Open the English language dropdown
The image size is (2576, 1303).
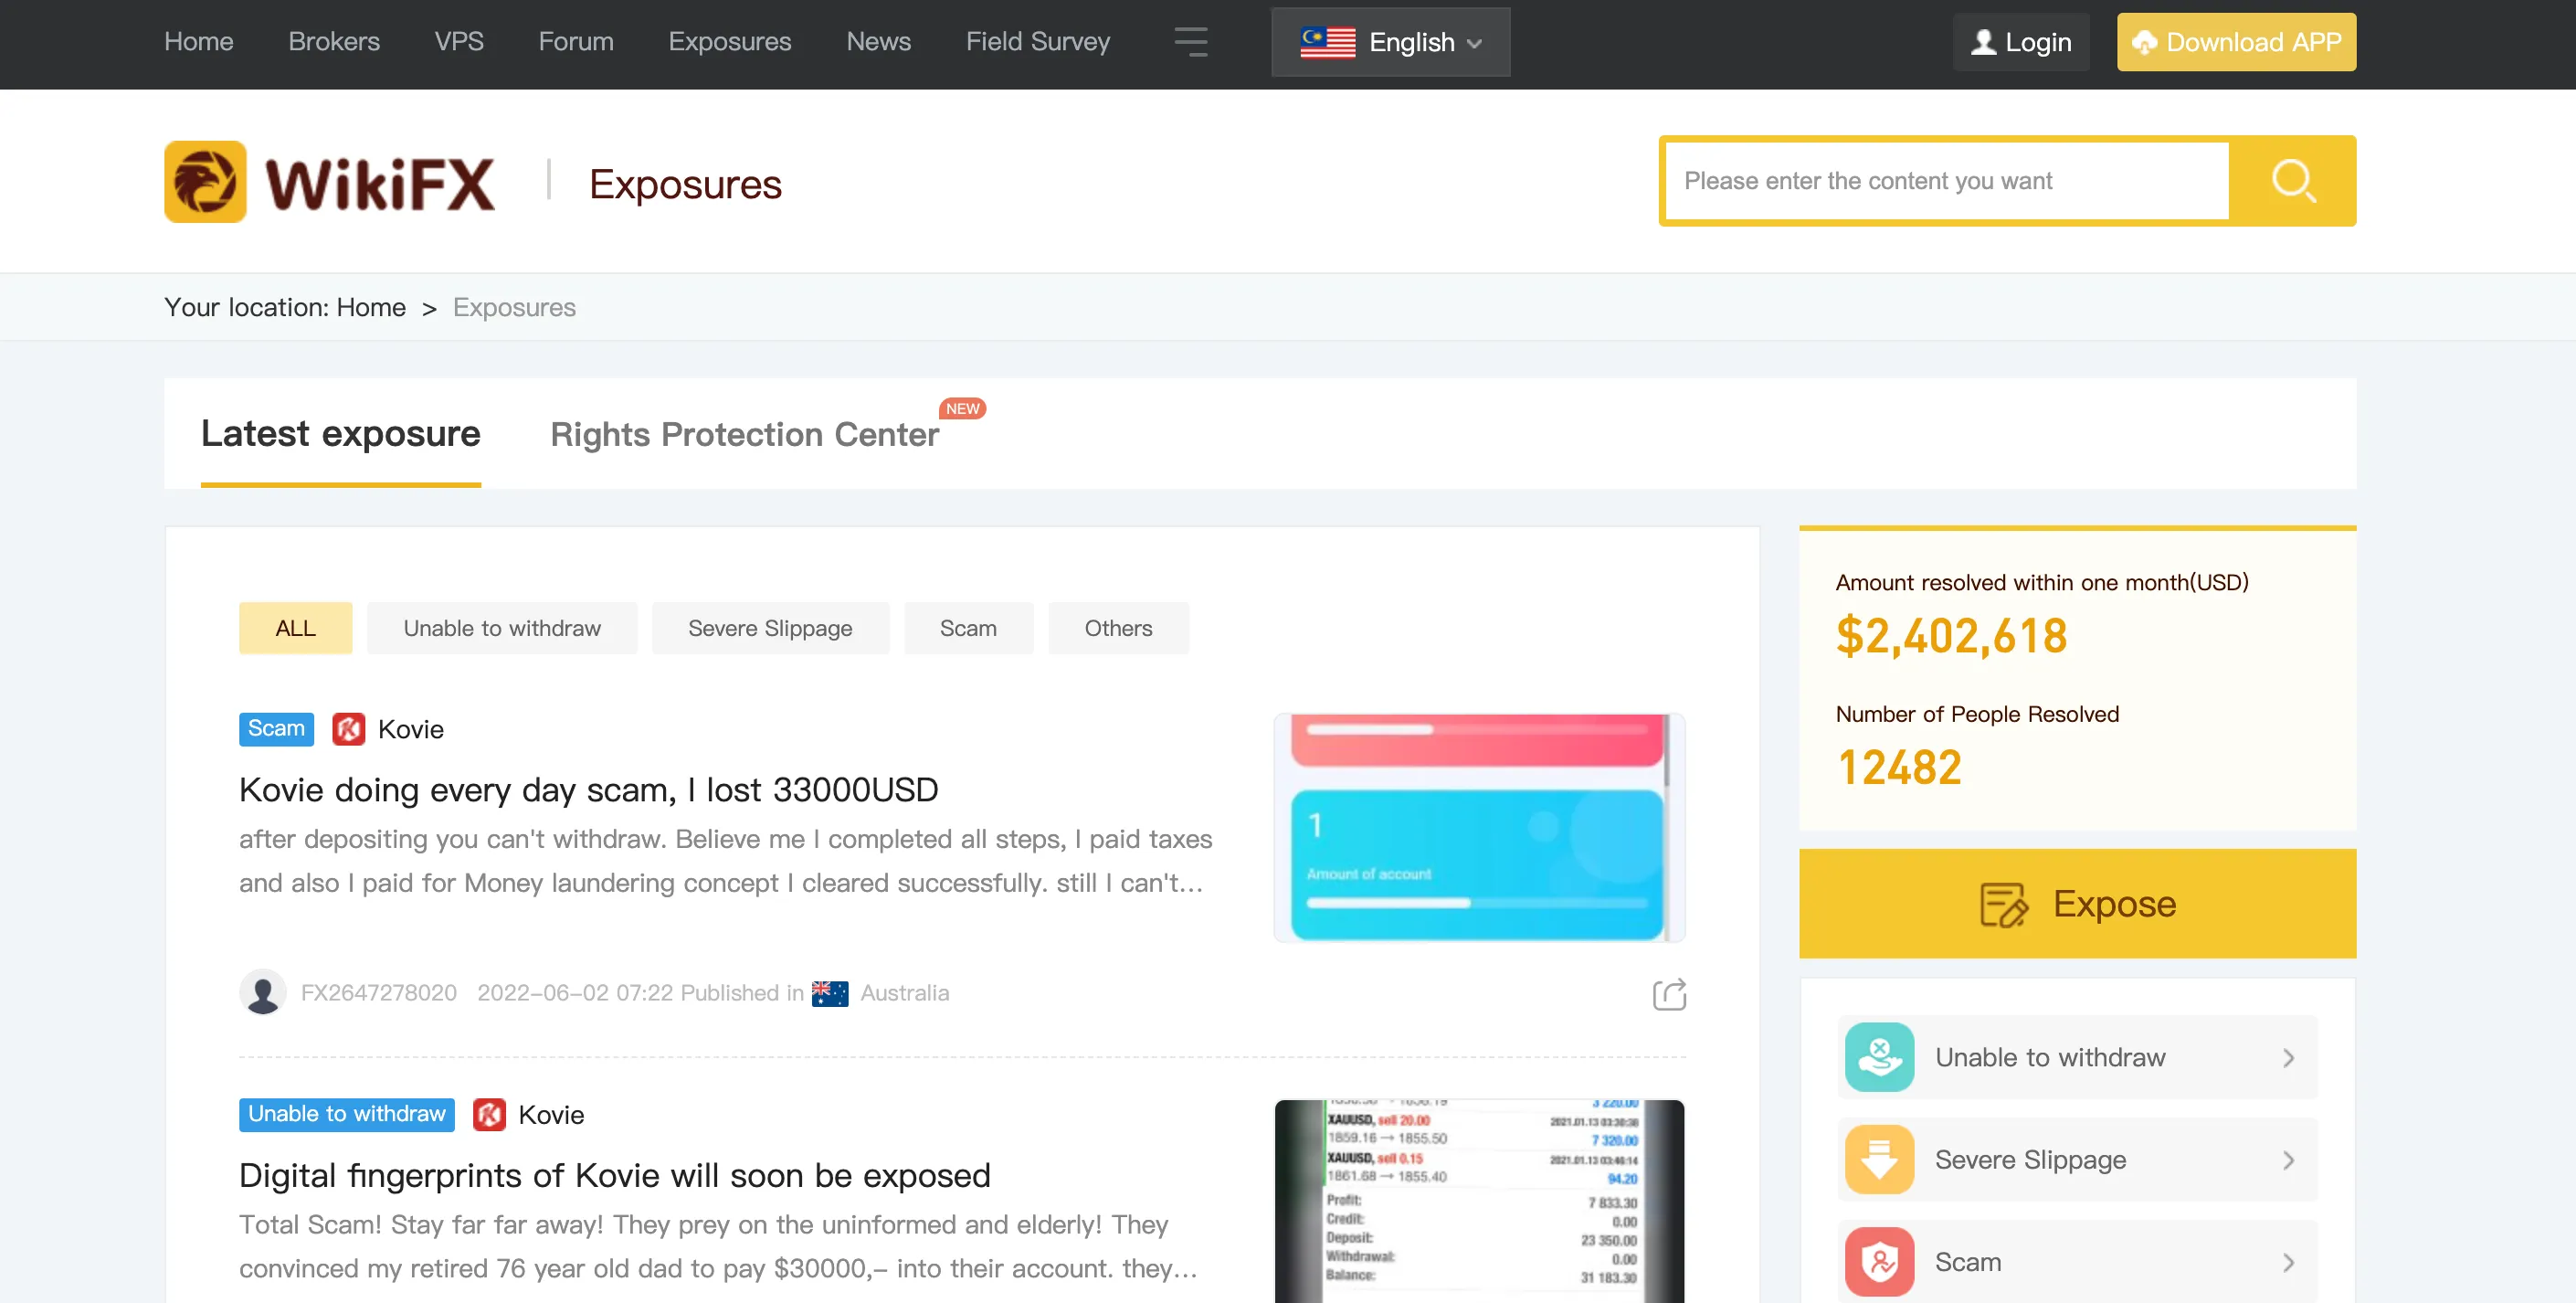tap(1390, 42)
